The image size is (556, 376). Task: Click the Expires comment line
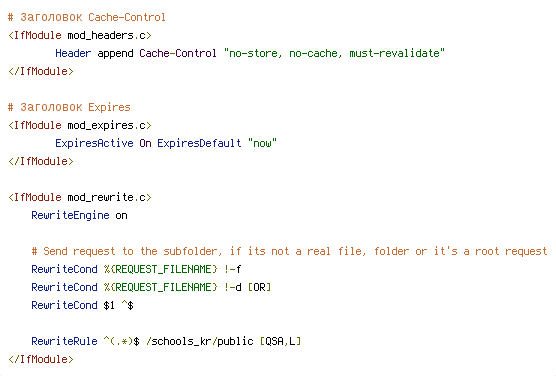tap(69, 107)
